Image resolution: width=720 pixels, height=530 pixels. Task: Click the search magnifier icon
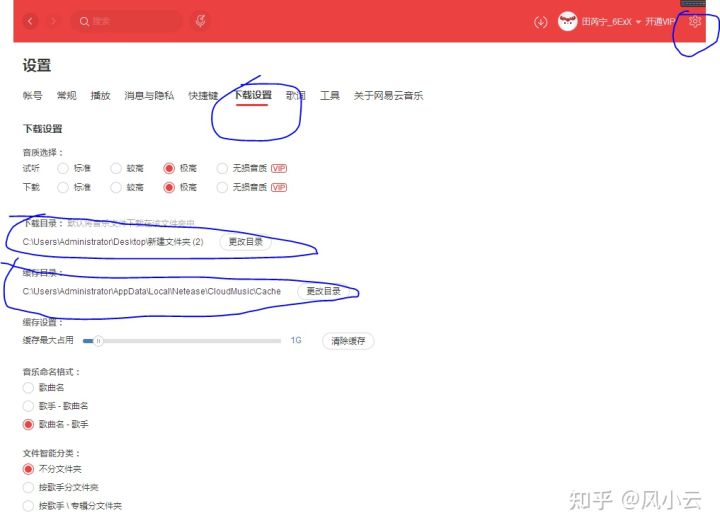coord(84,21)
